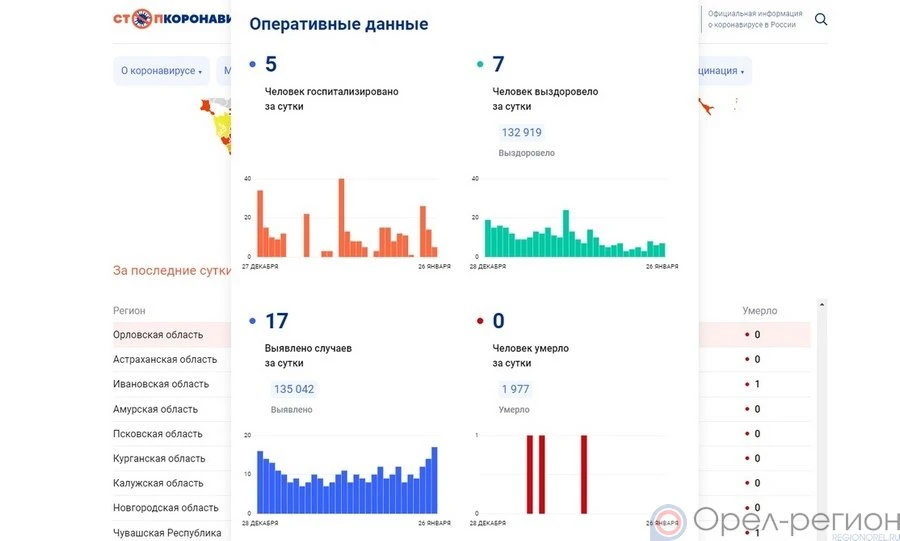Click the 135 042 Выявлено badge
Viewport: 900px width, 541px height.
point(294,389)
